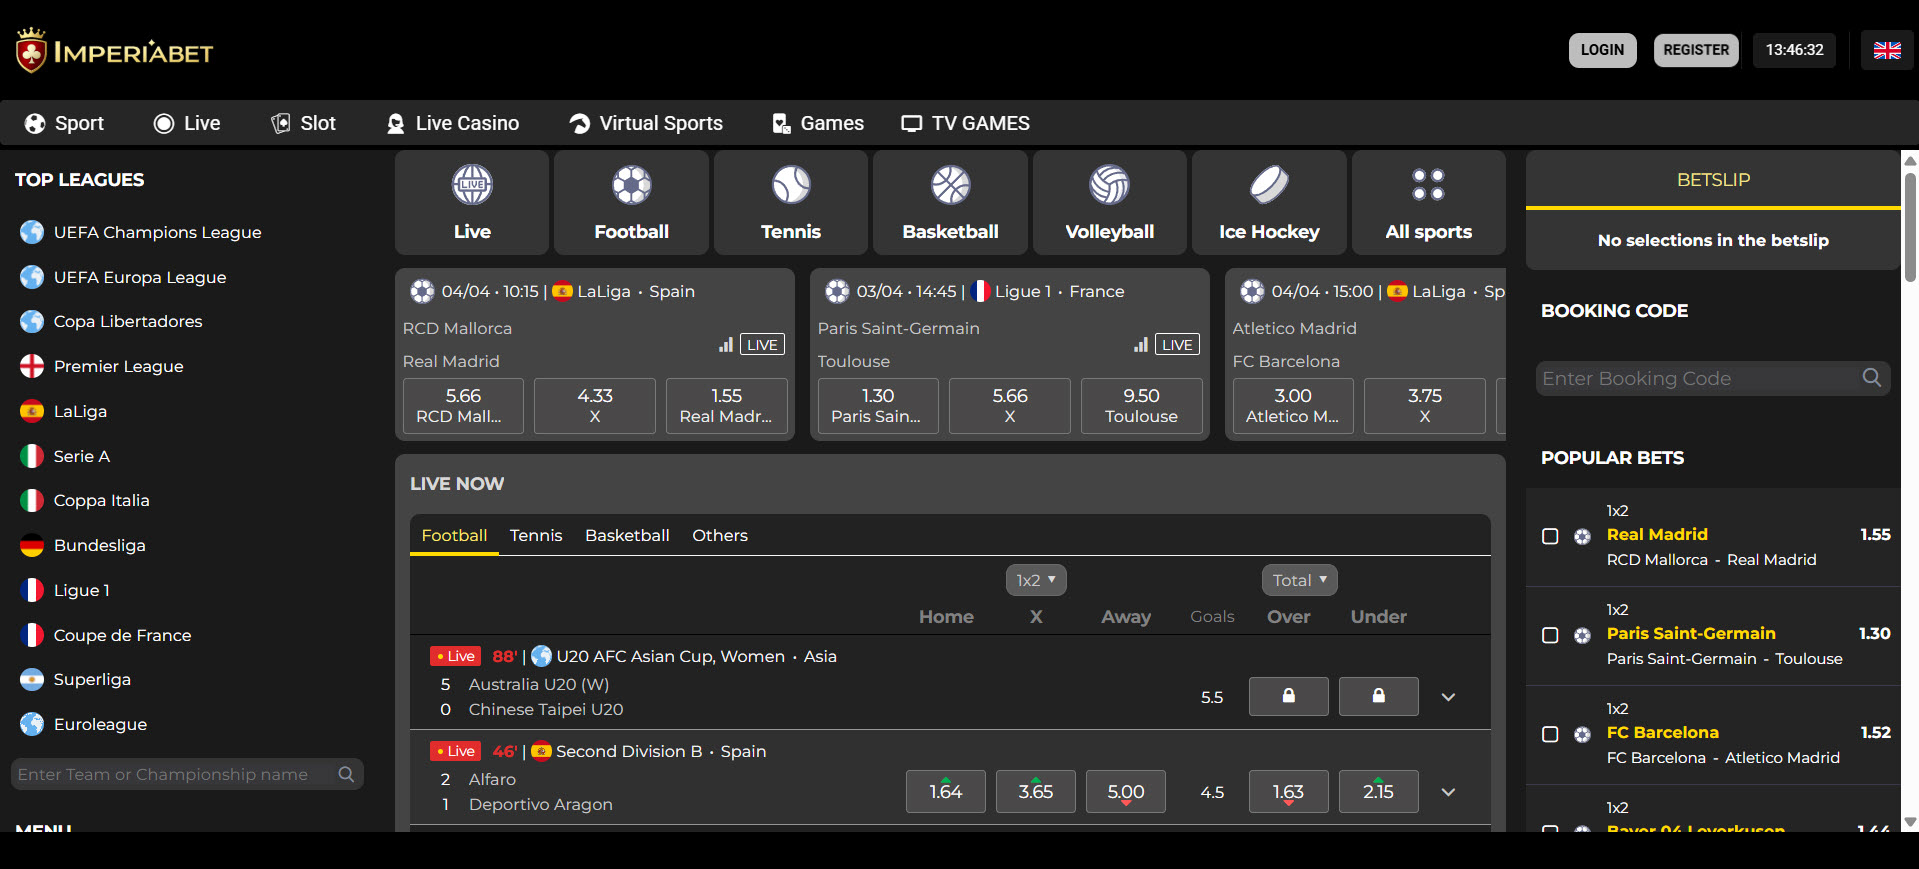
Task: Switch to the Tennis live tab
Action: point(536,535)
